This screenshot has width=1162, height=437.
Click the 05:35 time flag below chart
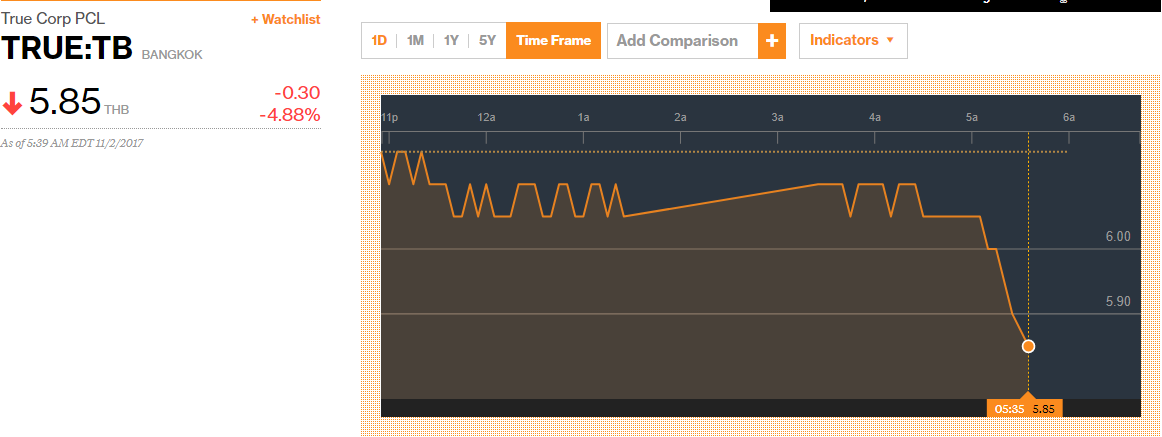(1008, 409)
